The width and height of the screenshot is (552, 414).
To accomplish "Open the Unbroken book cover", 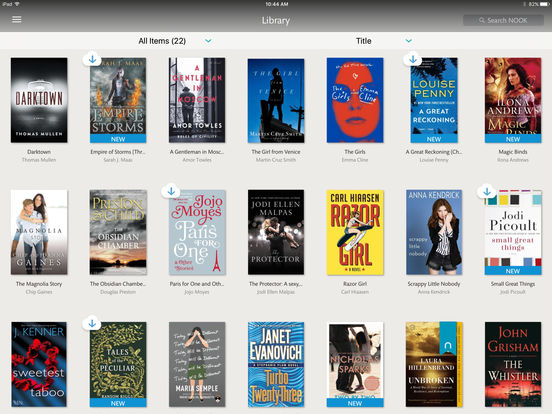I will 434,364.
